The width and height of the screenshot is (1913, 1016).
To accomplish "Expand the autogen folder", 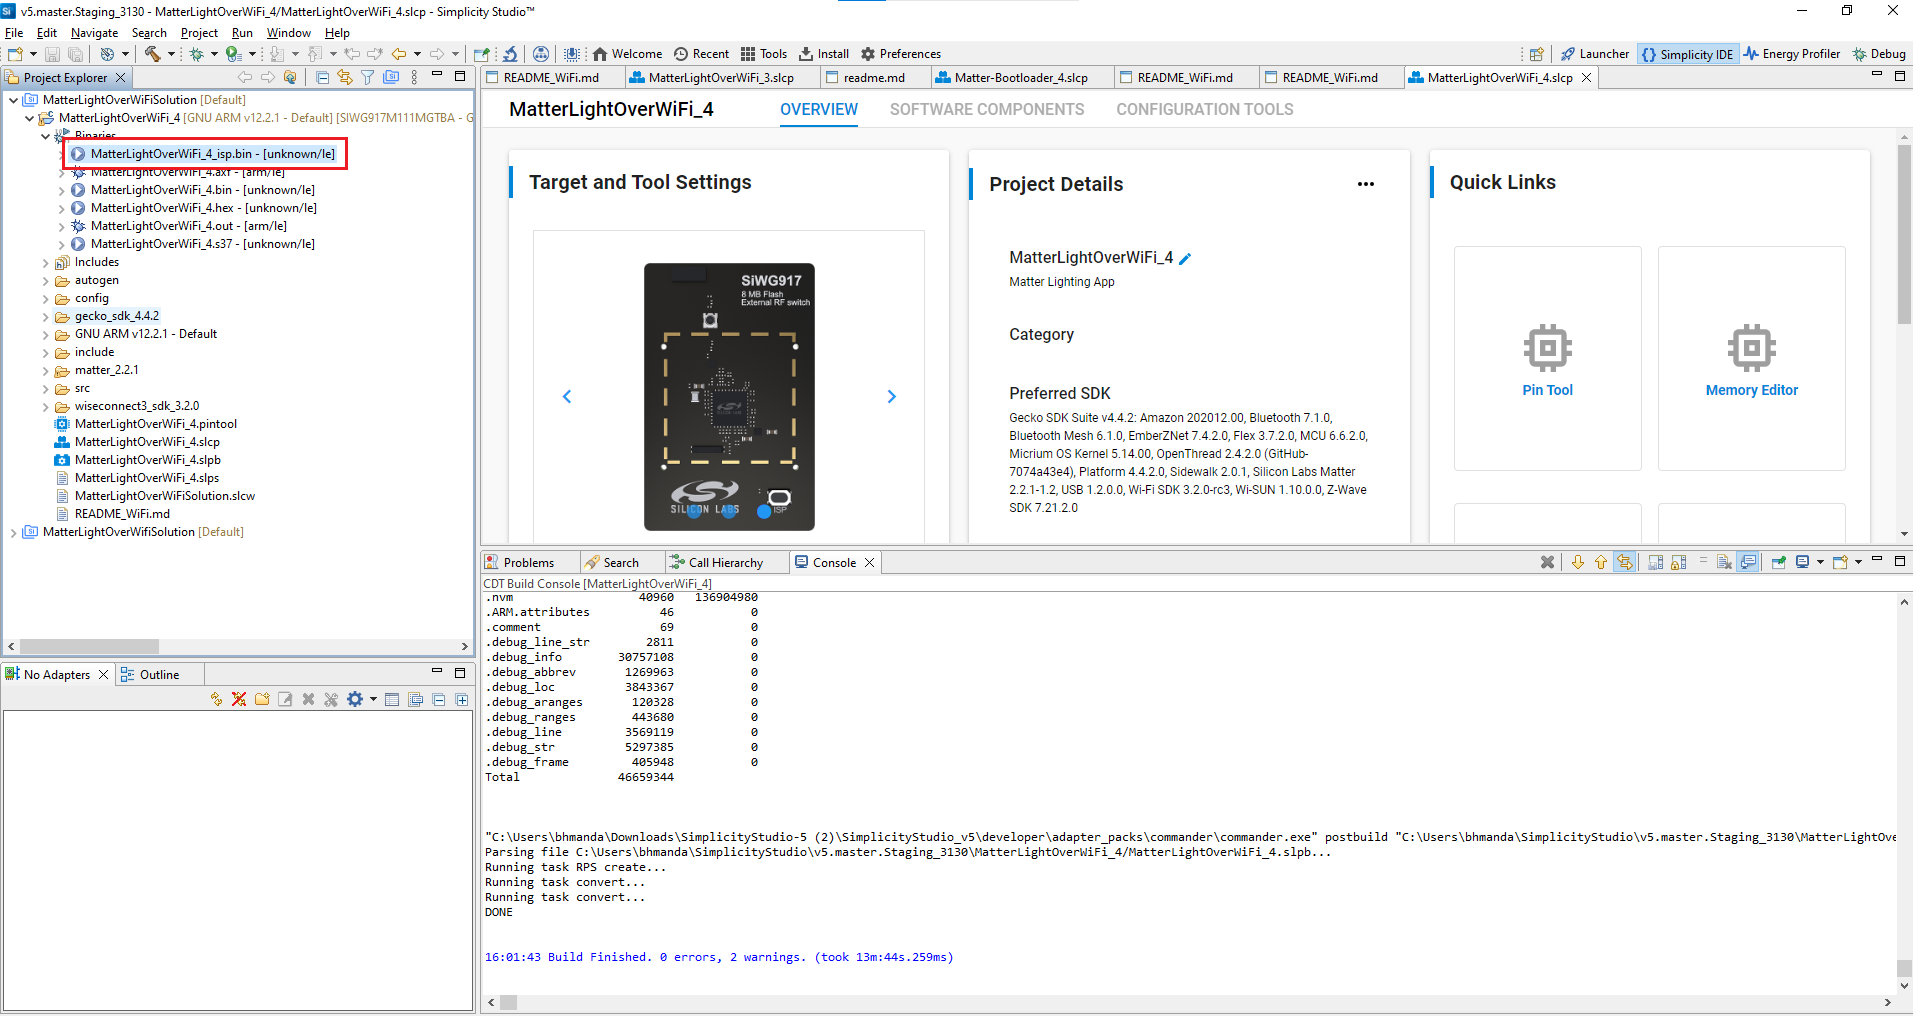I will tap(45, 280).
